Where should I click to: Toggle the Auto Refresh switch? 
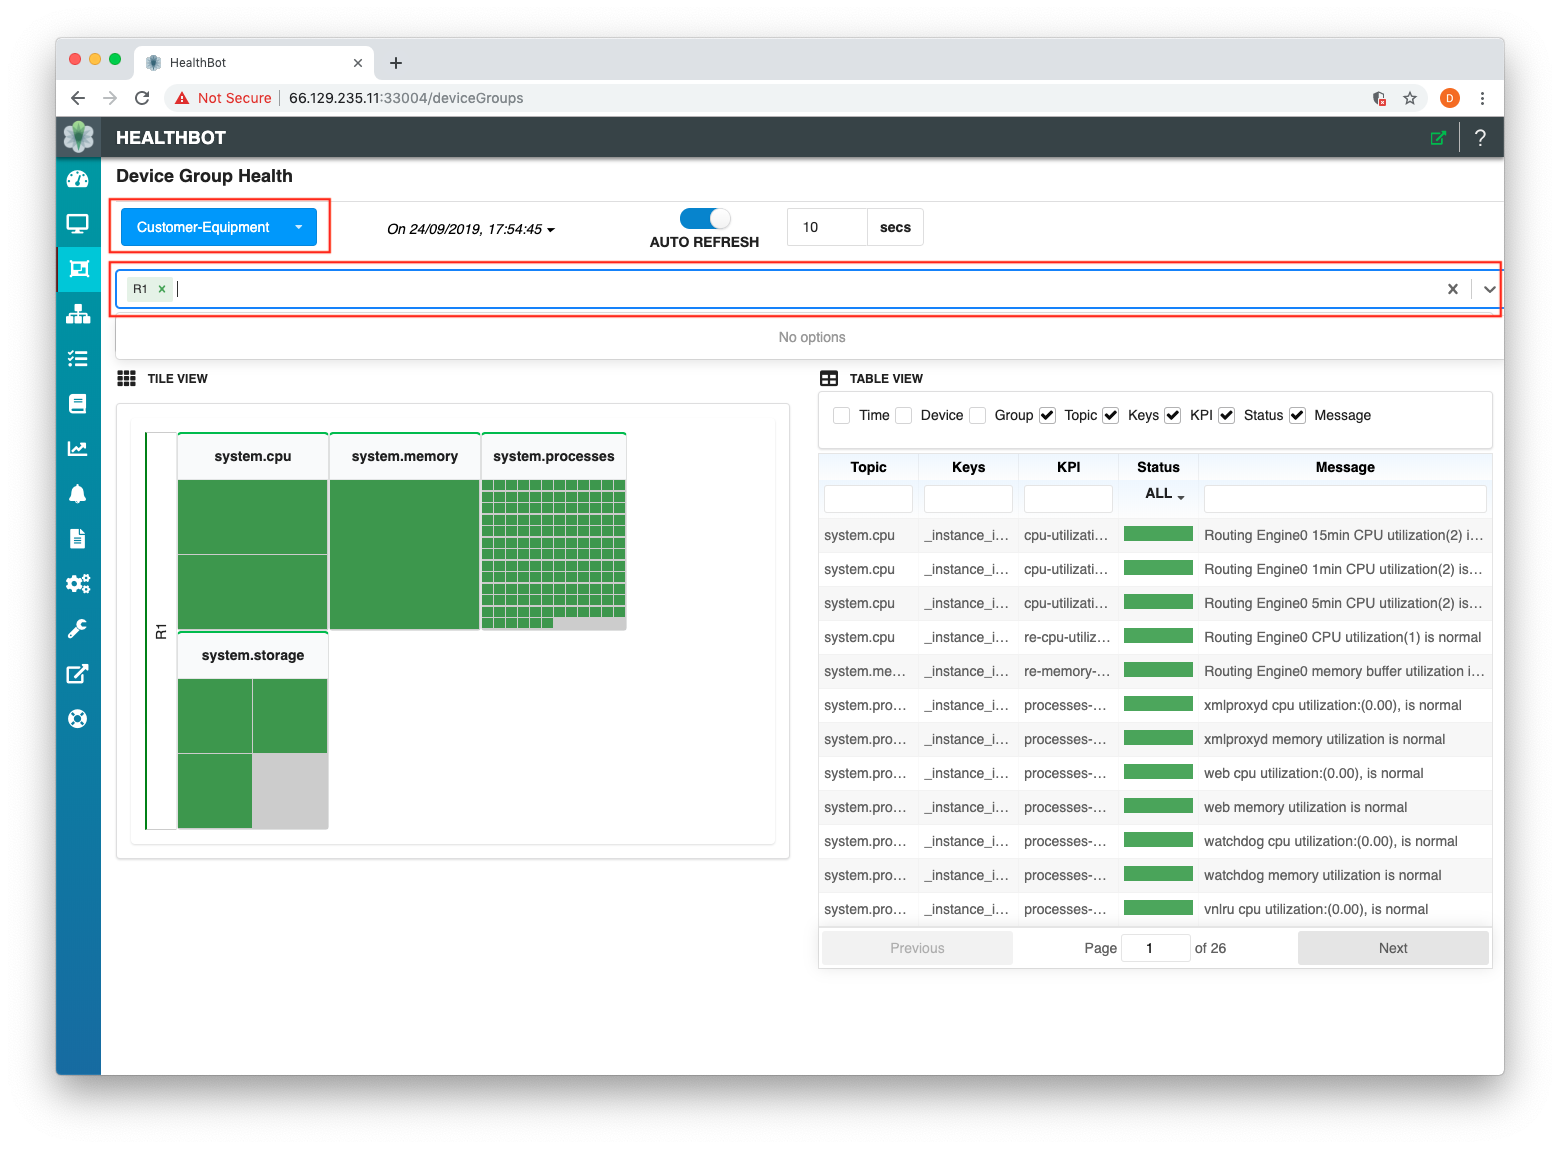coord(705,218)
